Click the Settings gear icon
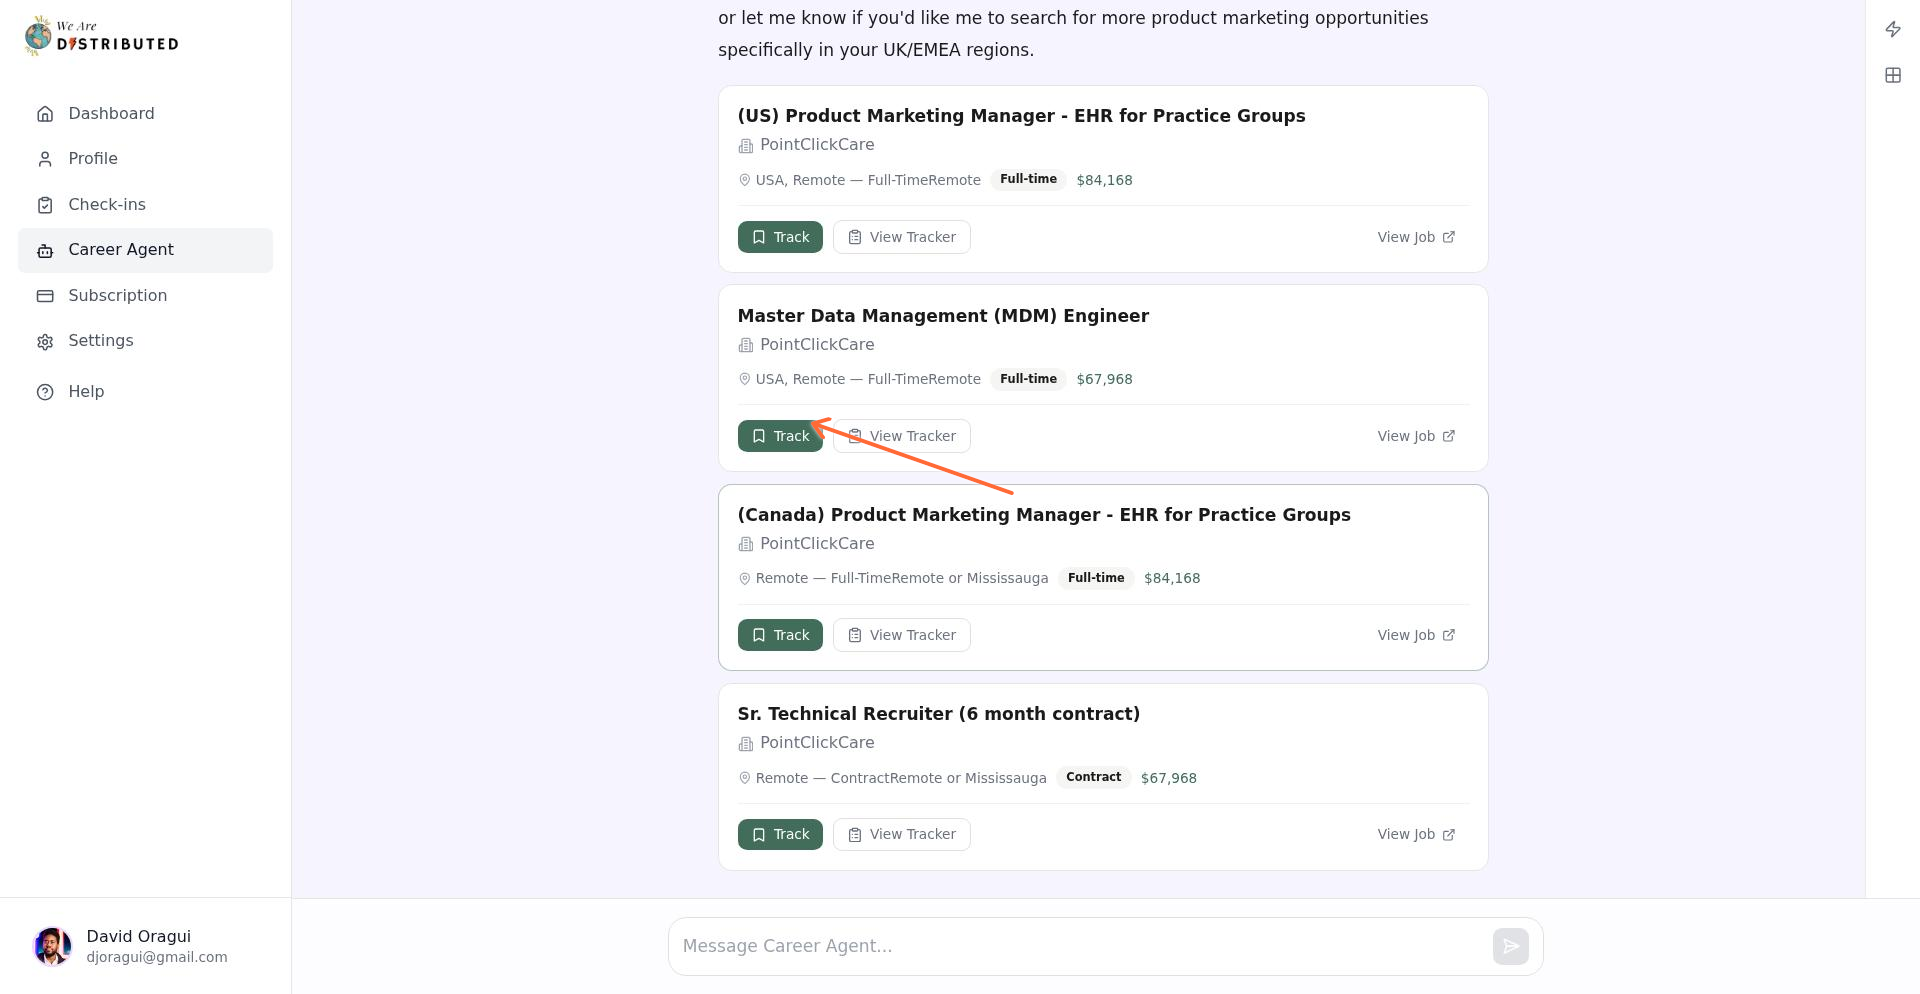1920x994 pixels. pos(45,341)
